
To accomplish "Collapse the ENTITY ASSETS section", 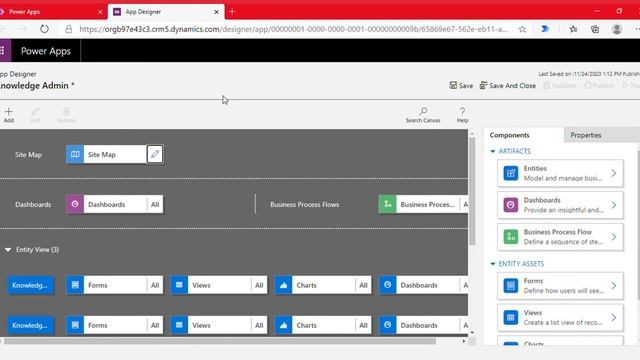I will [493, 264].
